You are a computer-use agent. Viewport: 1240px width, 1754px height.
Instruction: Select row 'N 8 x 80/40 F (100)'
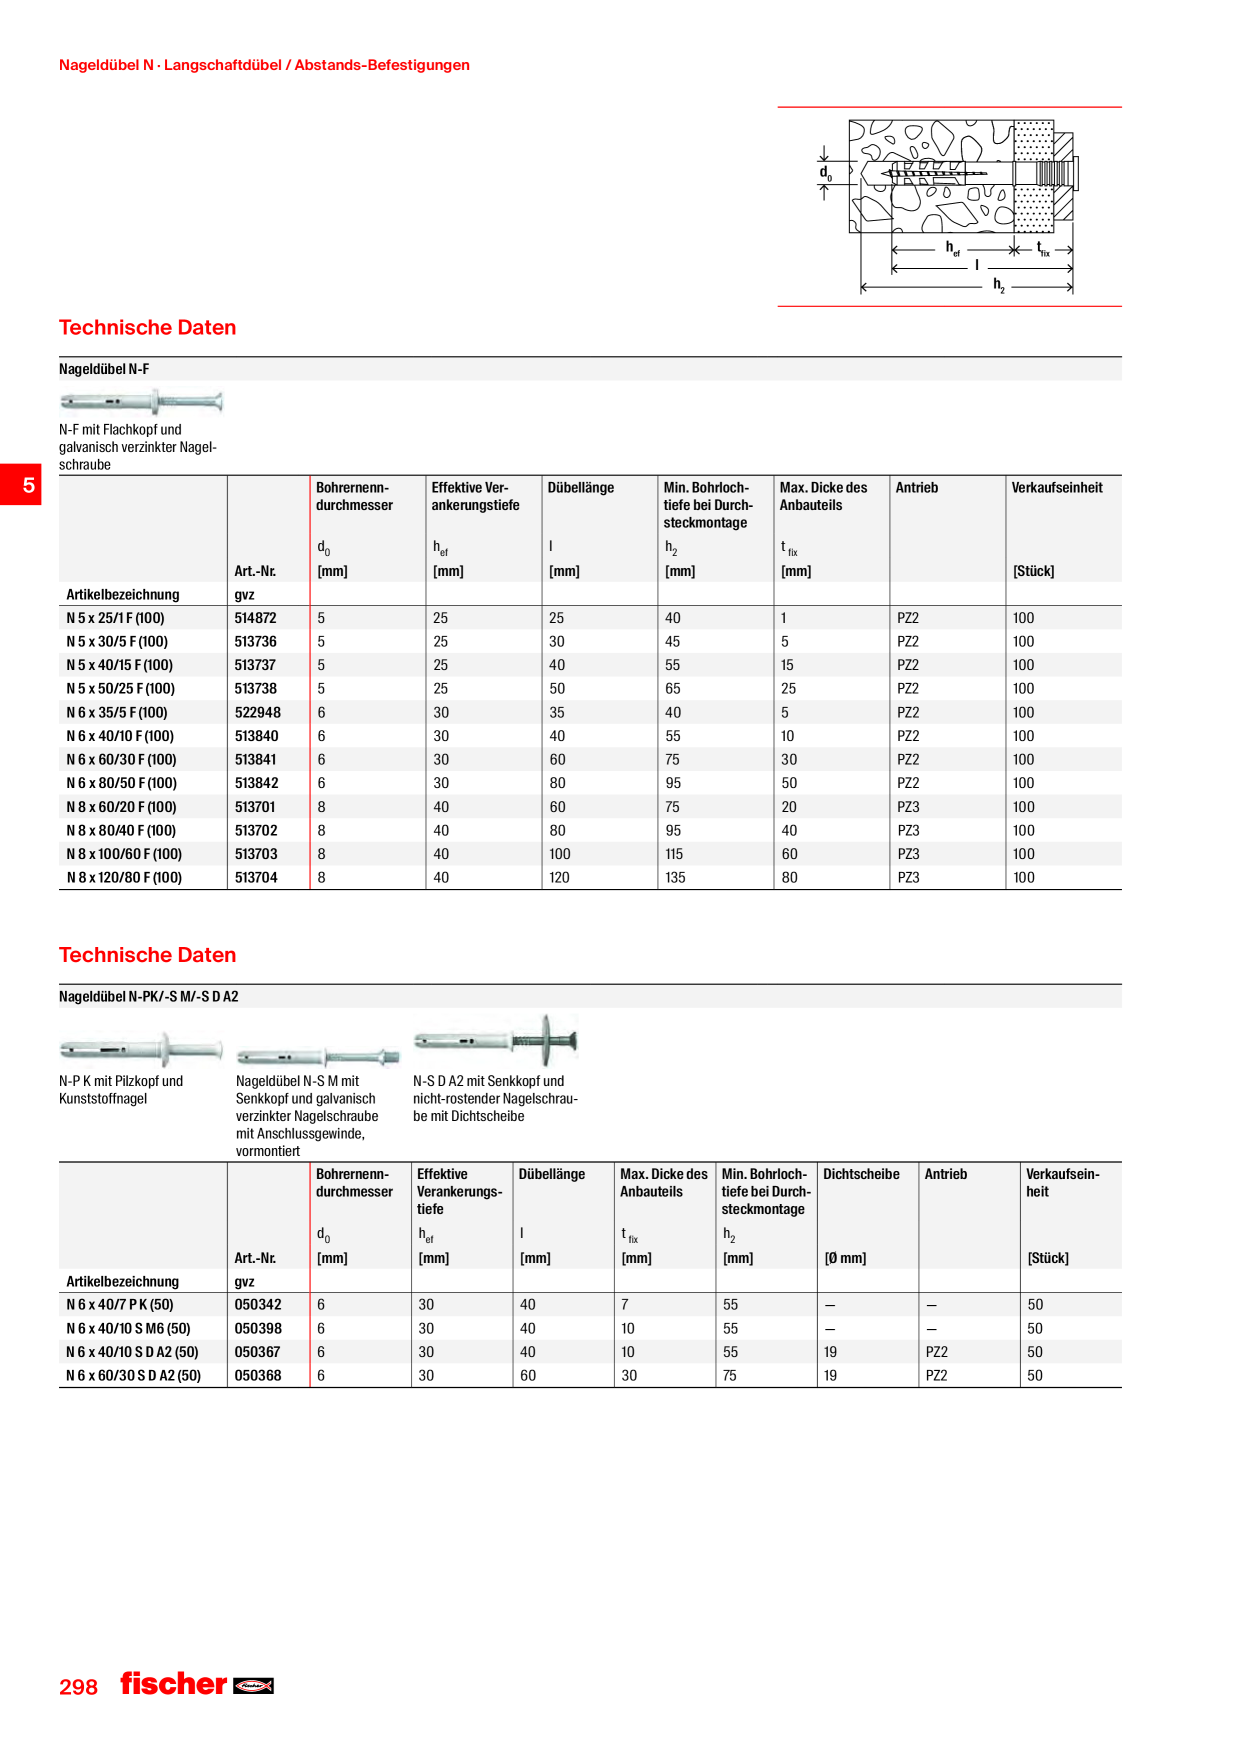[x=590, y=831]
